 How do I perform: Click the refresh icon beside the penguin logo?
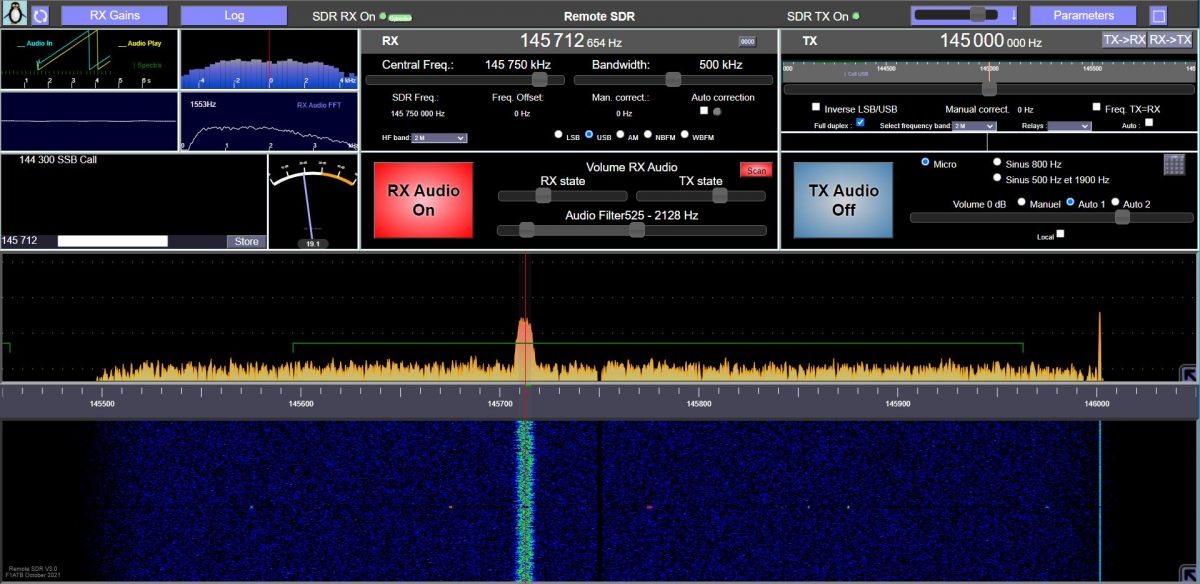[40, 14]
